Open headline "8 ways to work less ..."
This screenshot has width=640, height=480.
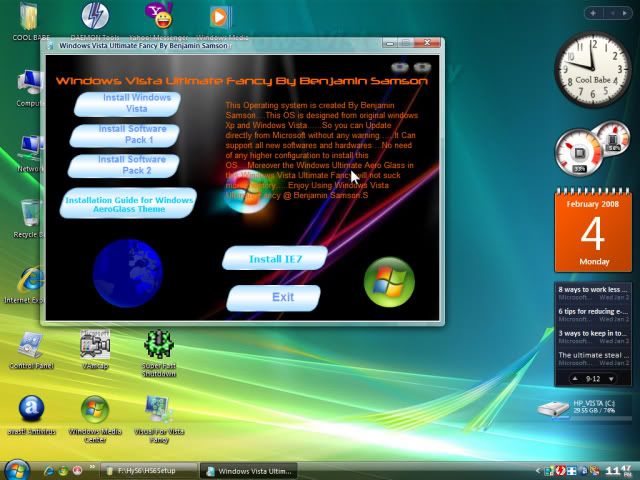(x=593, y=293)
